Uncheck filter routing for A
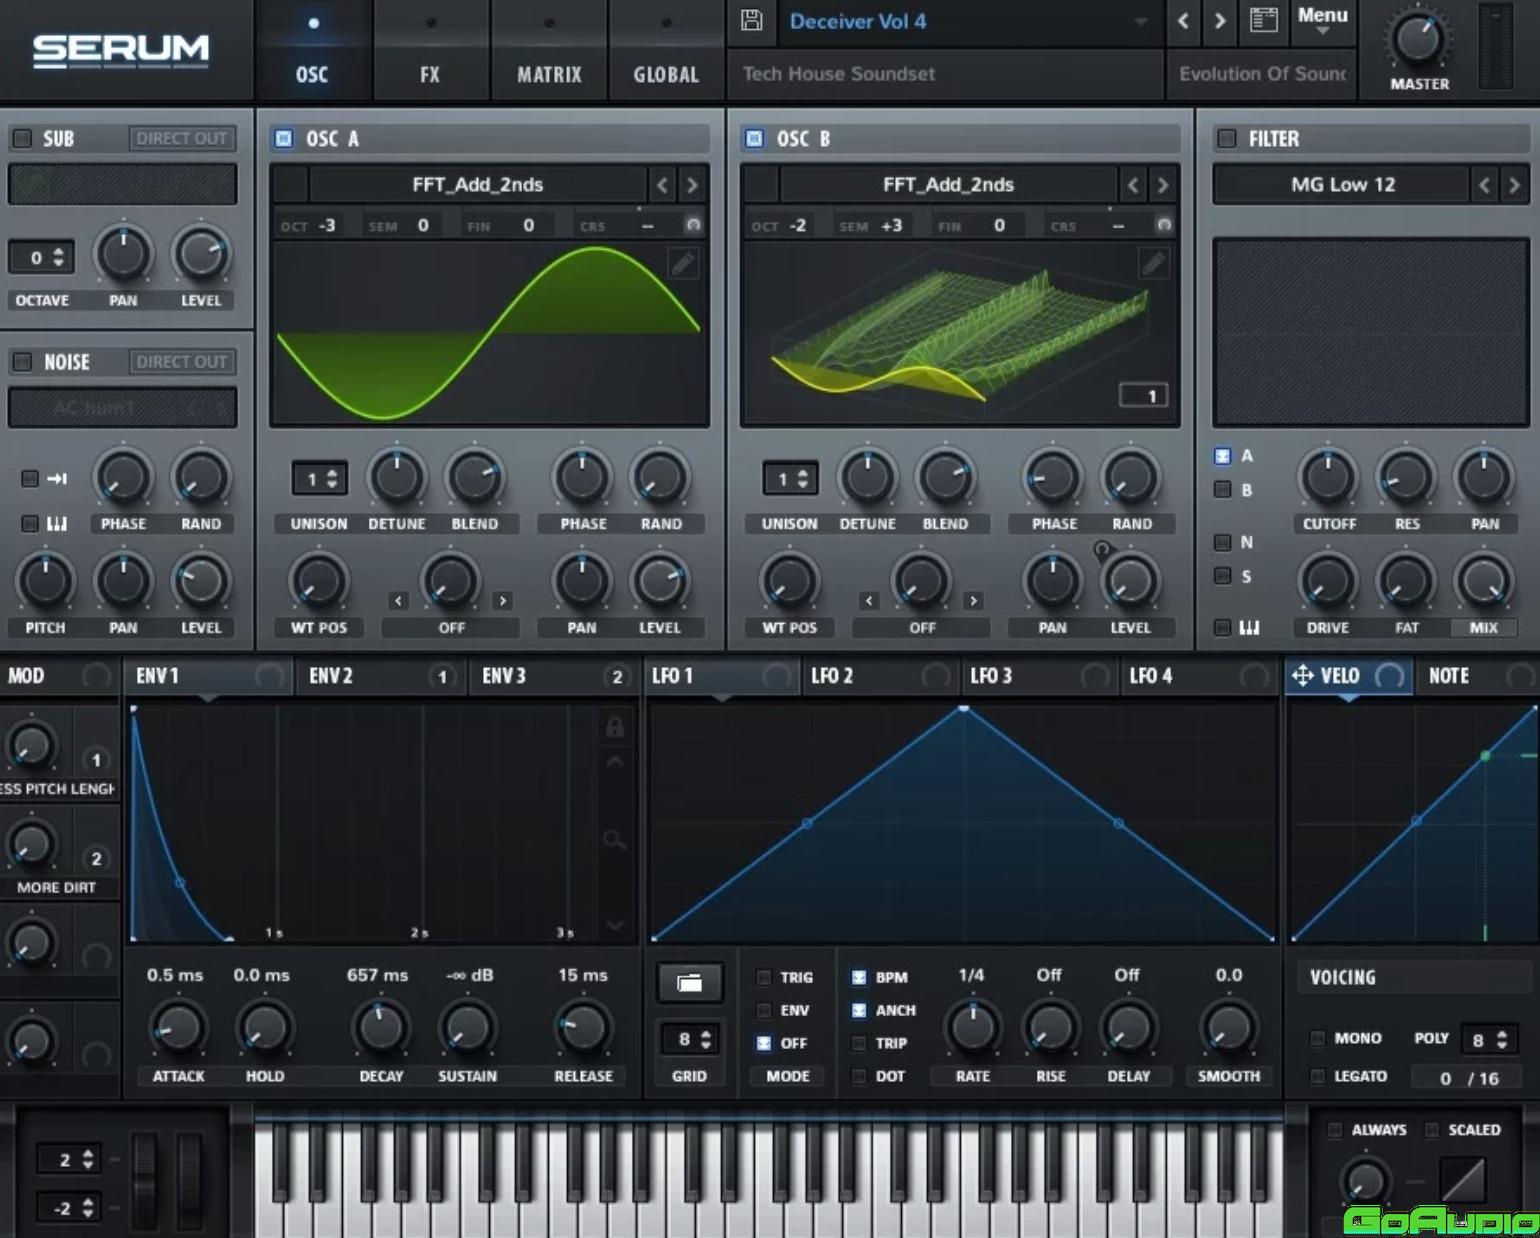This screenshot has width=1540, height=1238. (x=1222, y=456)
